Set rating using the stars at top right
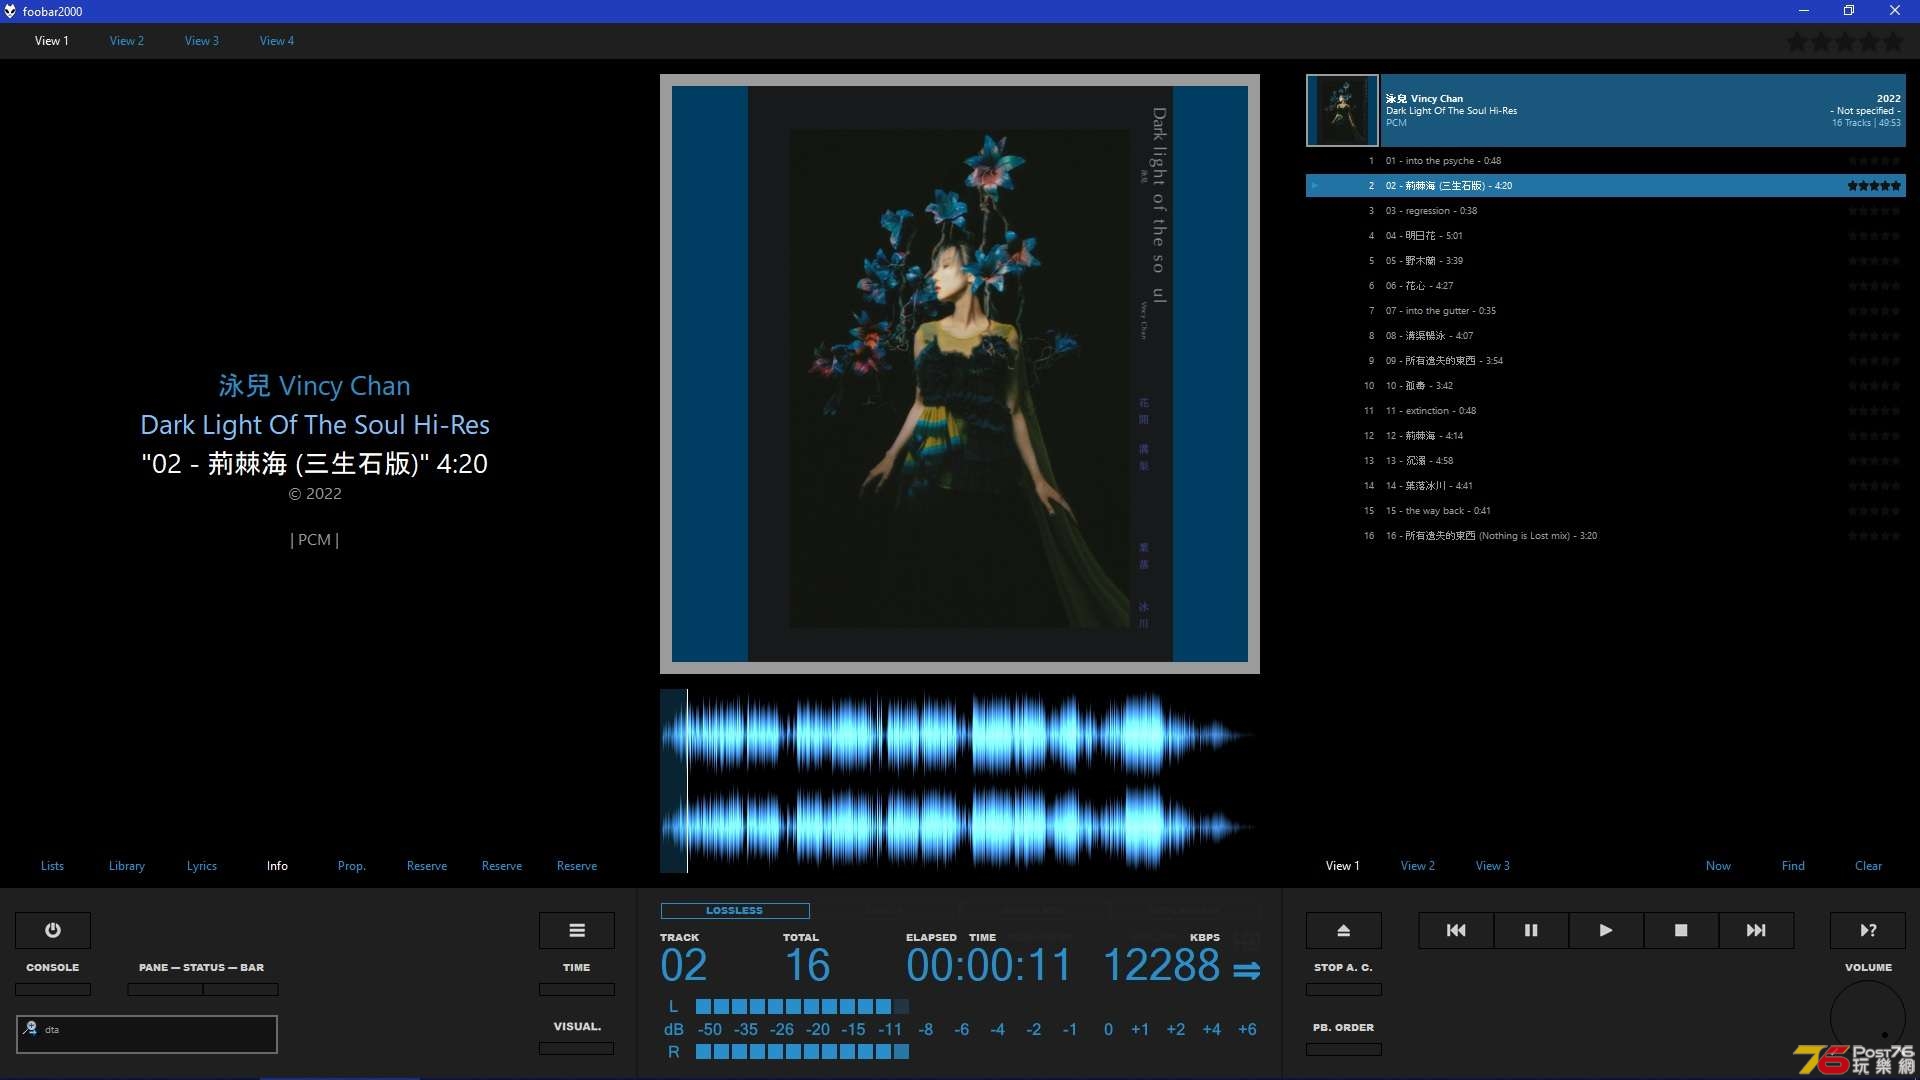The width and height of the screenshot is (1920, 1080). (1845, 42)
